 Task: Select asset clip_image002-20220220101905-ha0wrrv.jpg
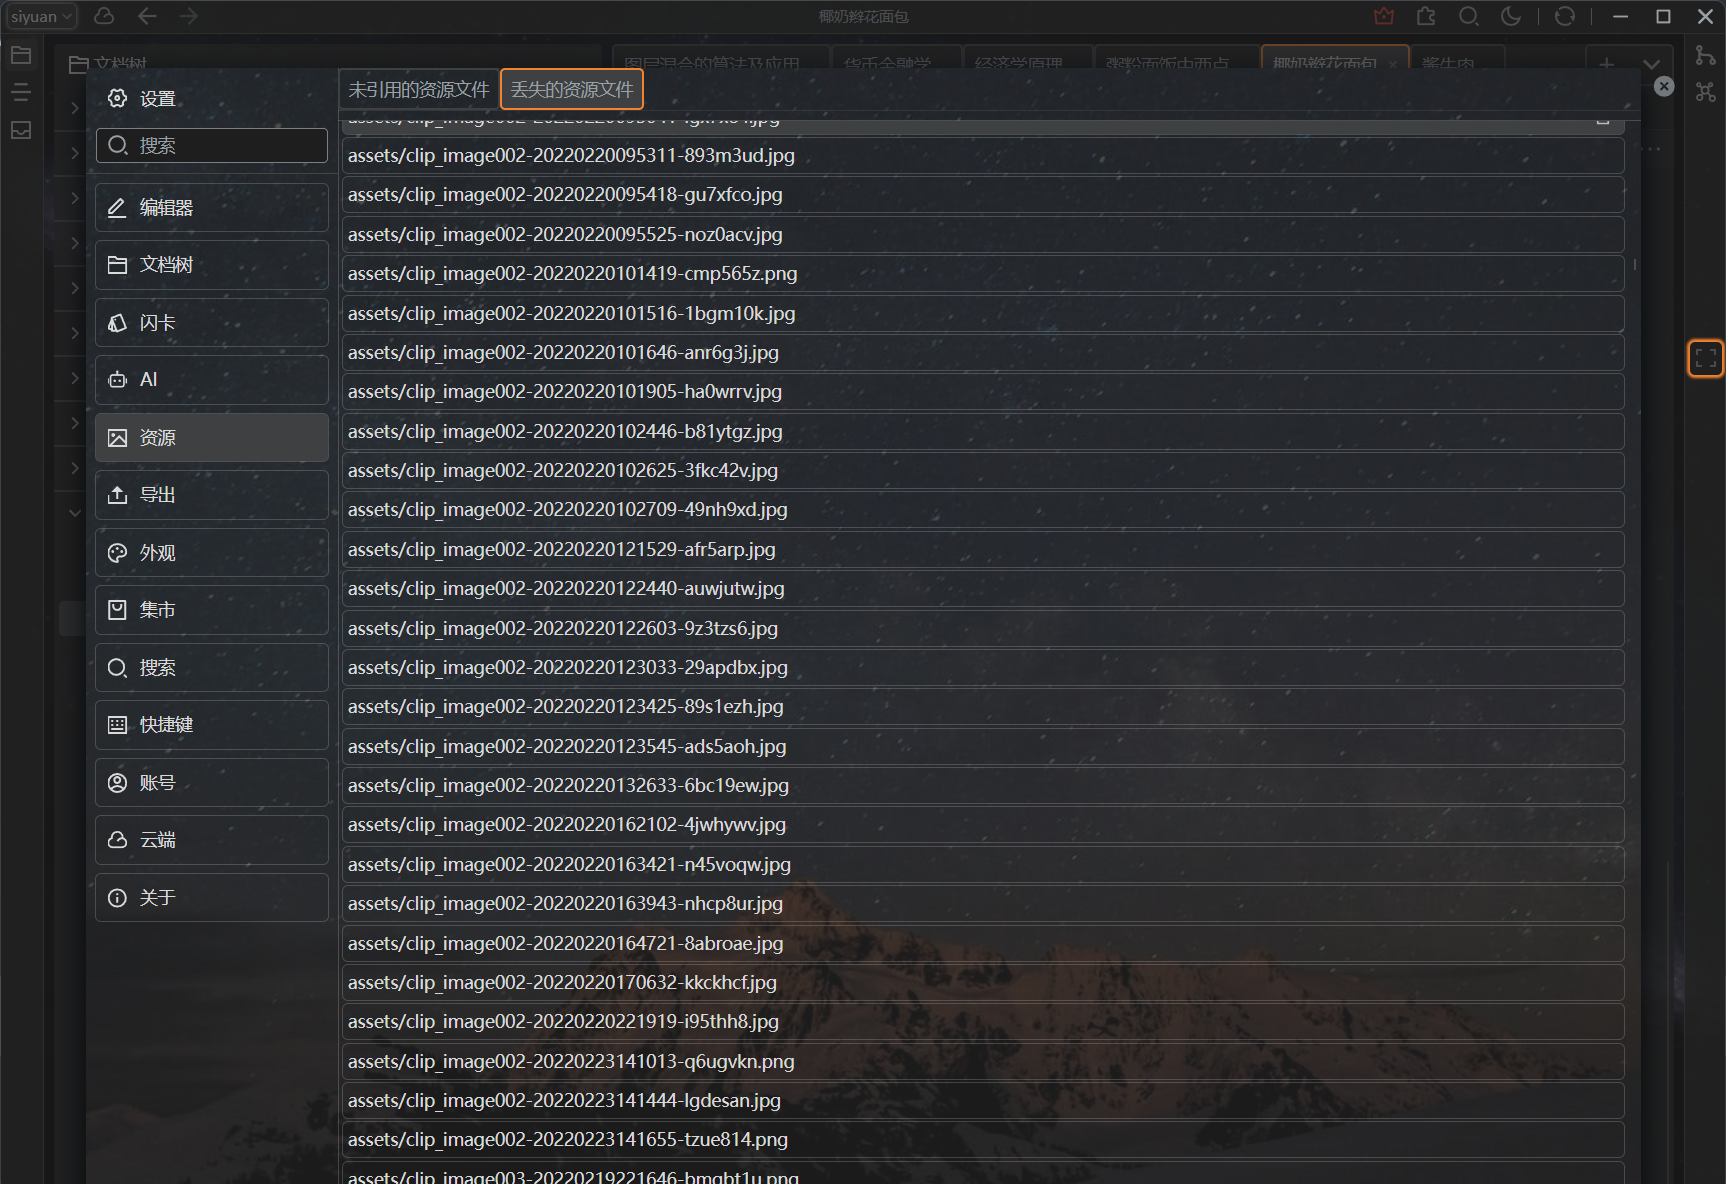tap(983, 392)
